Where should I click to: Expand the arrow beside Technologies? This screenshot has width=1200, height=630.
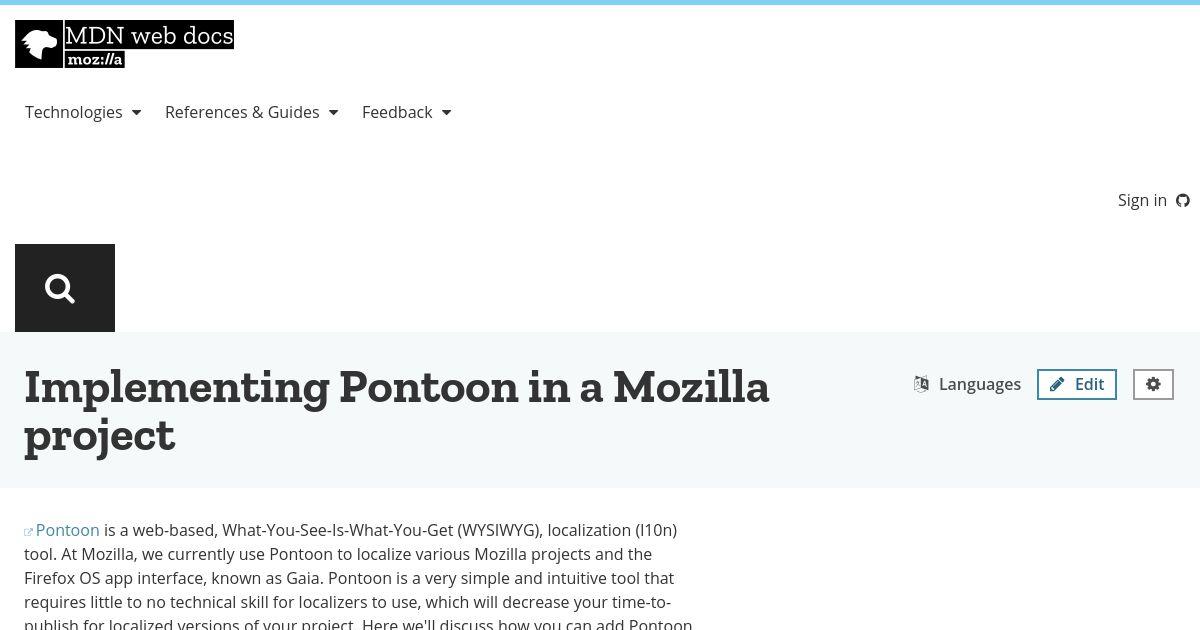(x=136, y=113)
